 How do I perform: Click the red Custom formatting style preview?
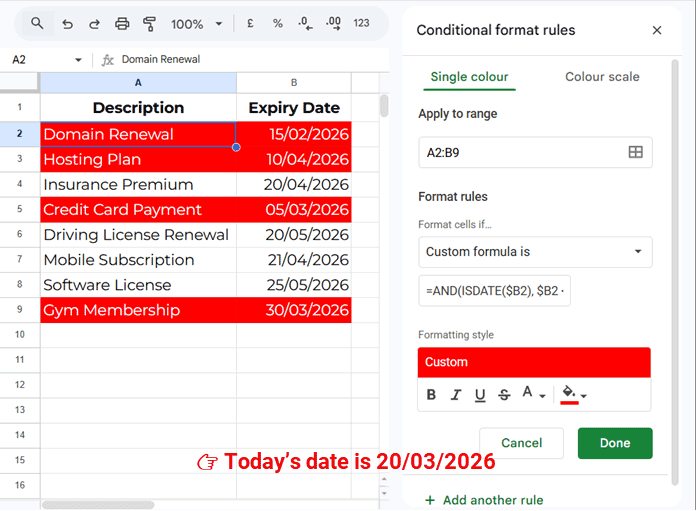(534, 362)
